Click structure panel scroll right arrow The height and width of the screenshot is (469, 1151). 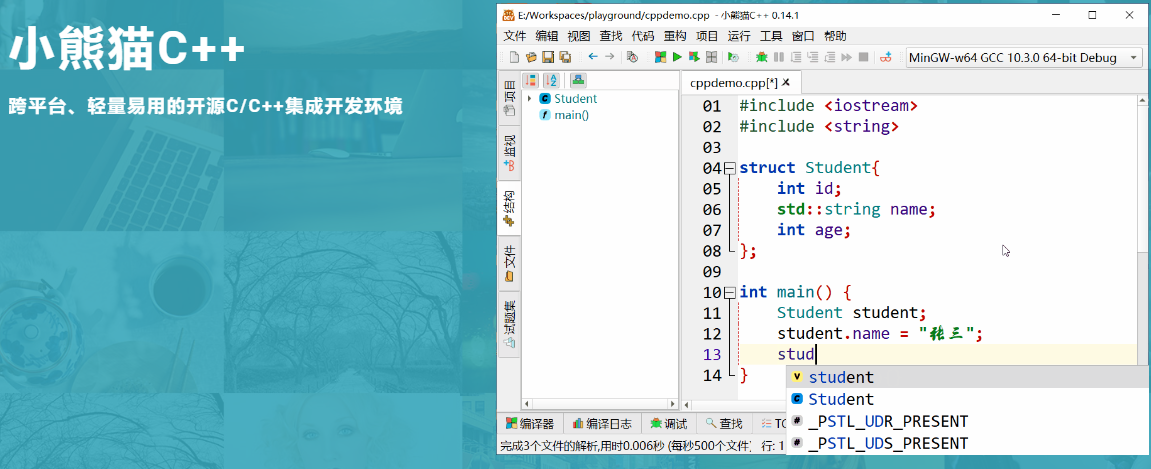click(672, 404)
